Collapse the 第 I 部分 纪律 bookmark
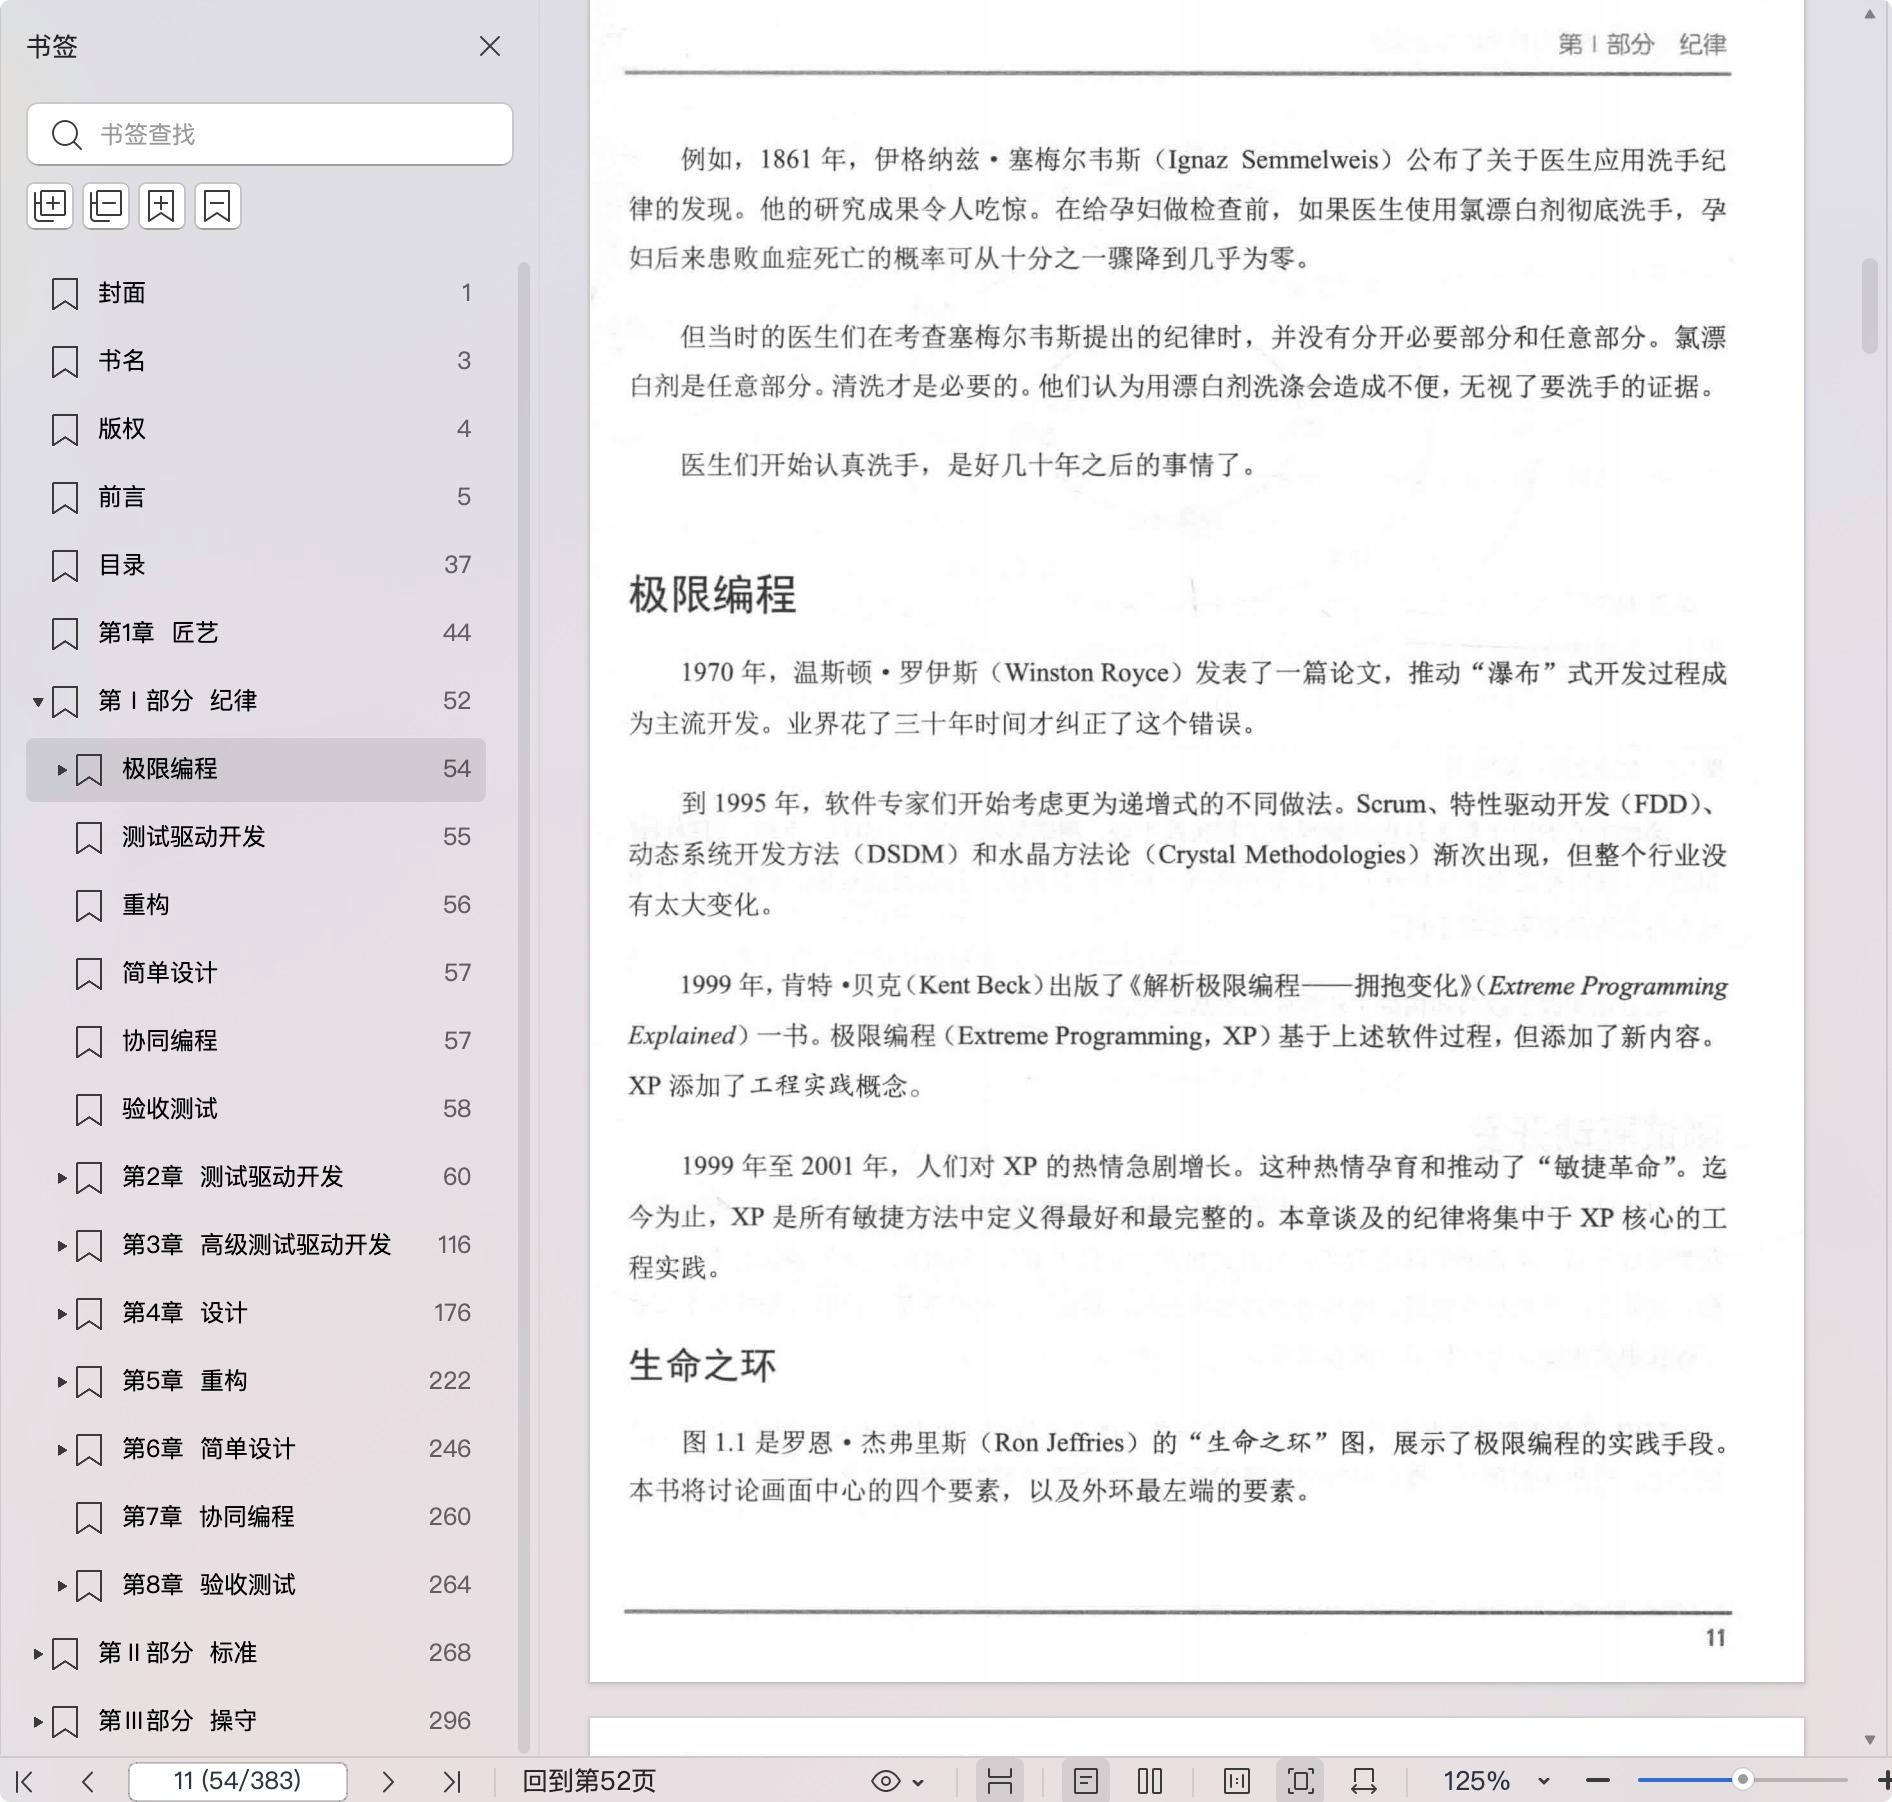 [38, 702]
